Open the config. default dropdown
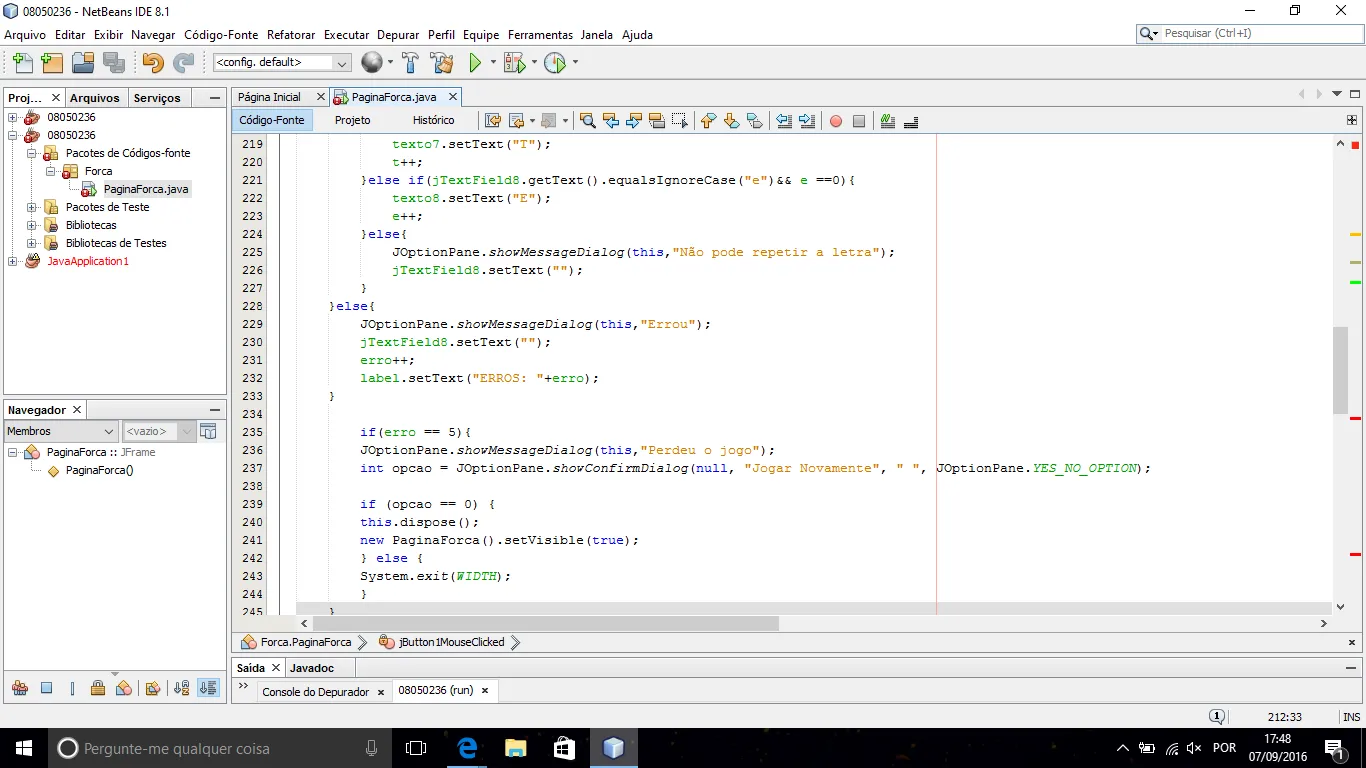 click(282, 63)
